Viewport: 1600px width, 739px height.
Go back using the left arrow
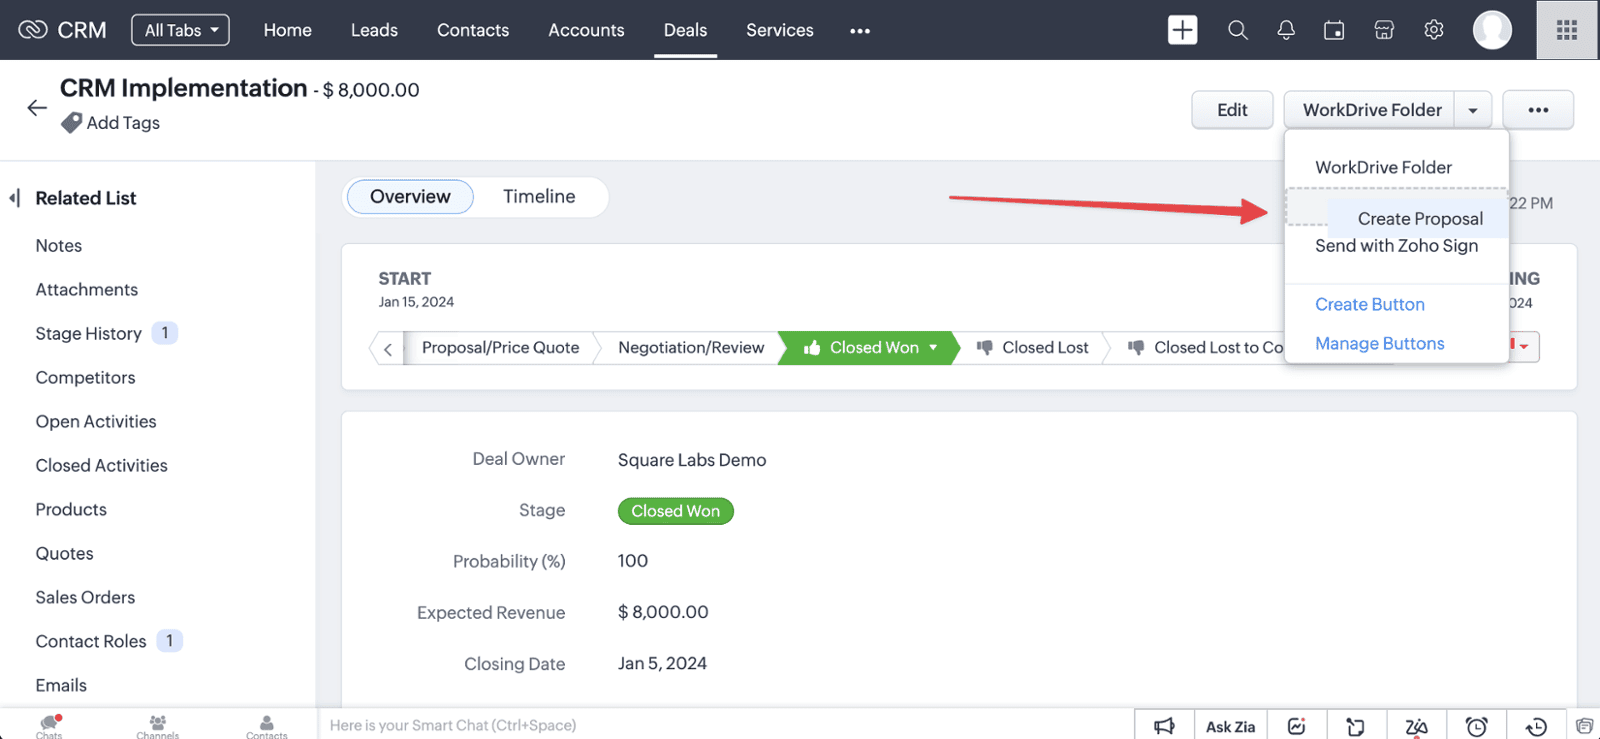coord(37,108)
